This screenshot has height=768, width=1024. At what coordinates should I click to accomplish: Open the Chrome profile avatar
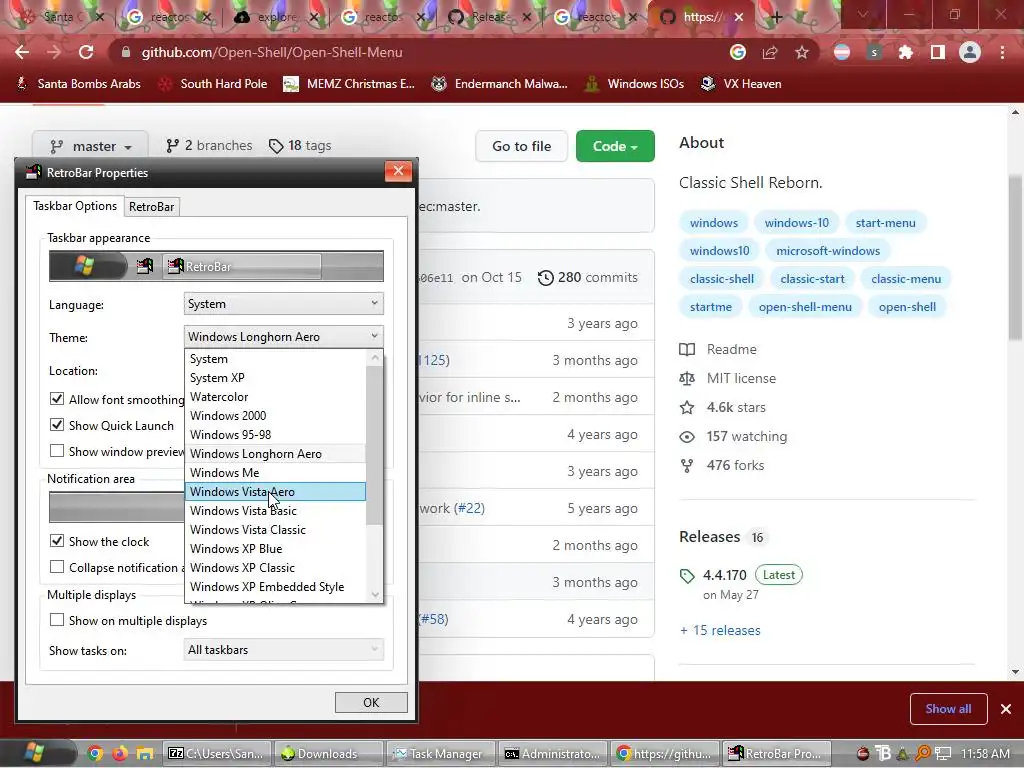click(970, 52)
